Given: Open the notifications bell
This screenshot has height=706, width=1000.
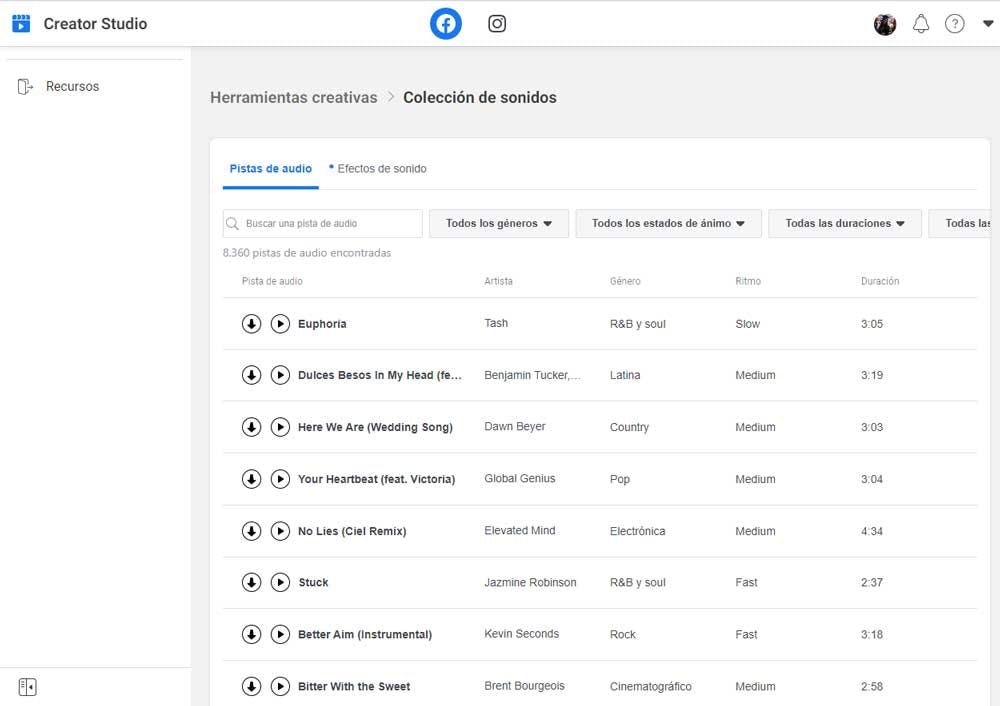Looking at the screenshot, I should coord(921,24).
